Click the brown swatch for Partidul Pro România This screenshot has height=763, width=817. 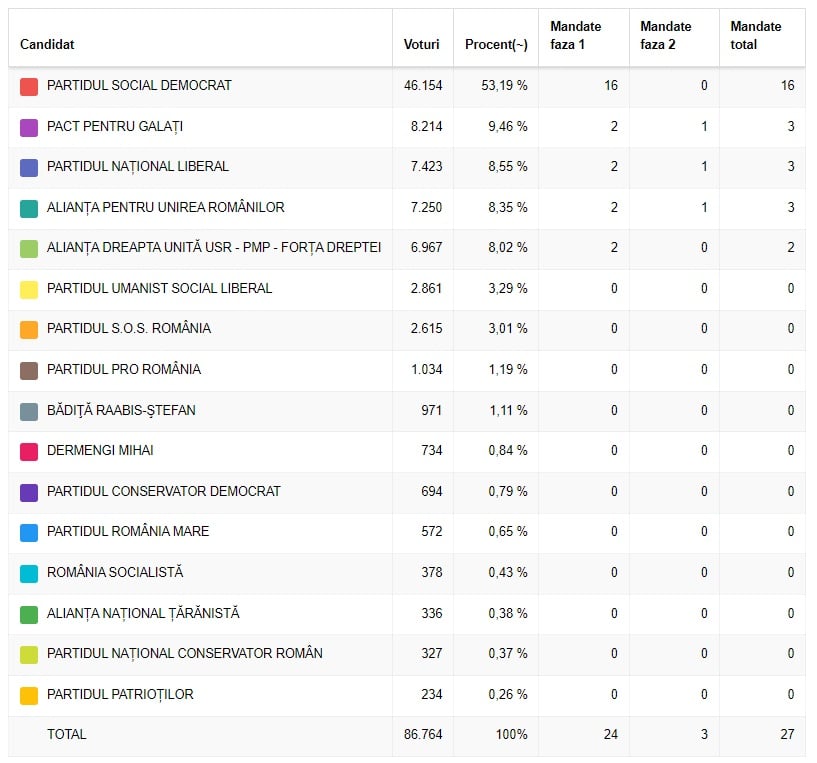click(x=29, y=370)
